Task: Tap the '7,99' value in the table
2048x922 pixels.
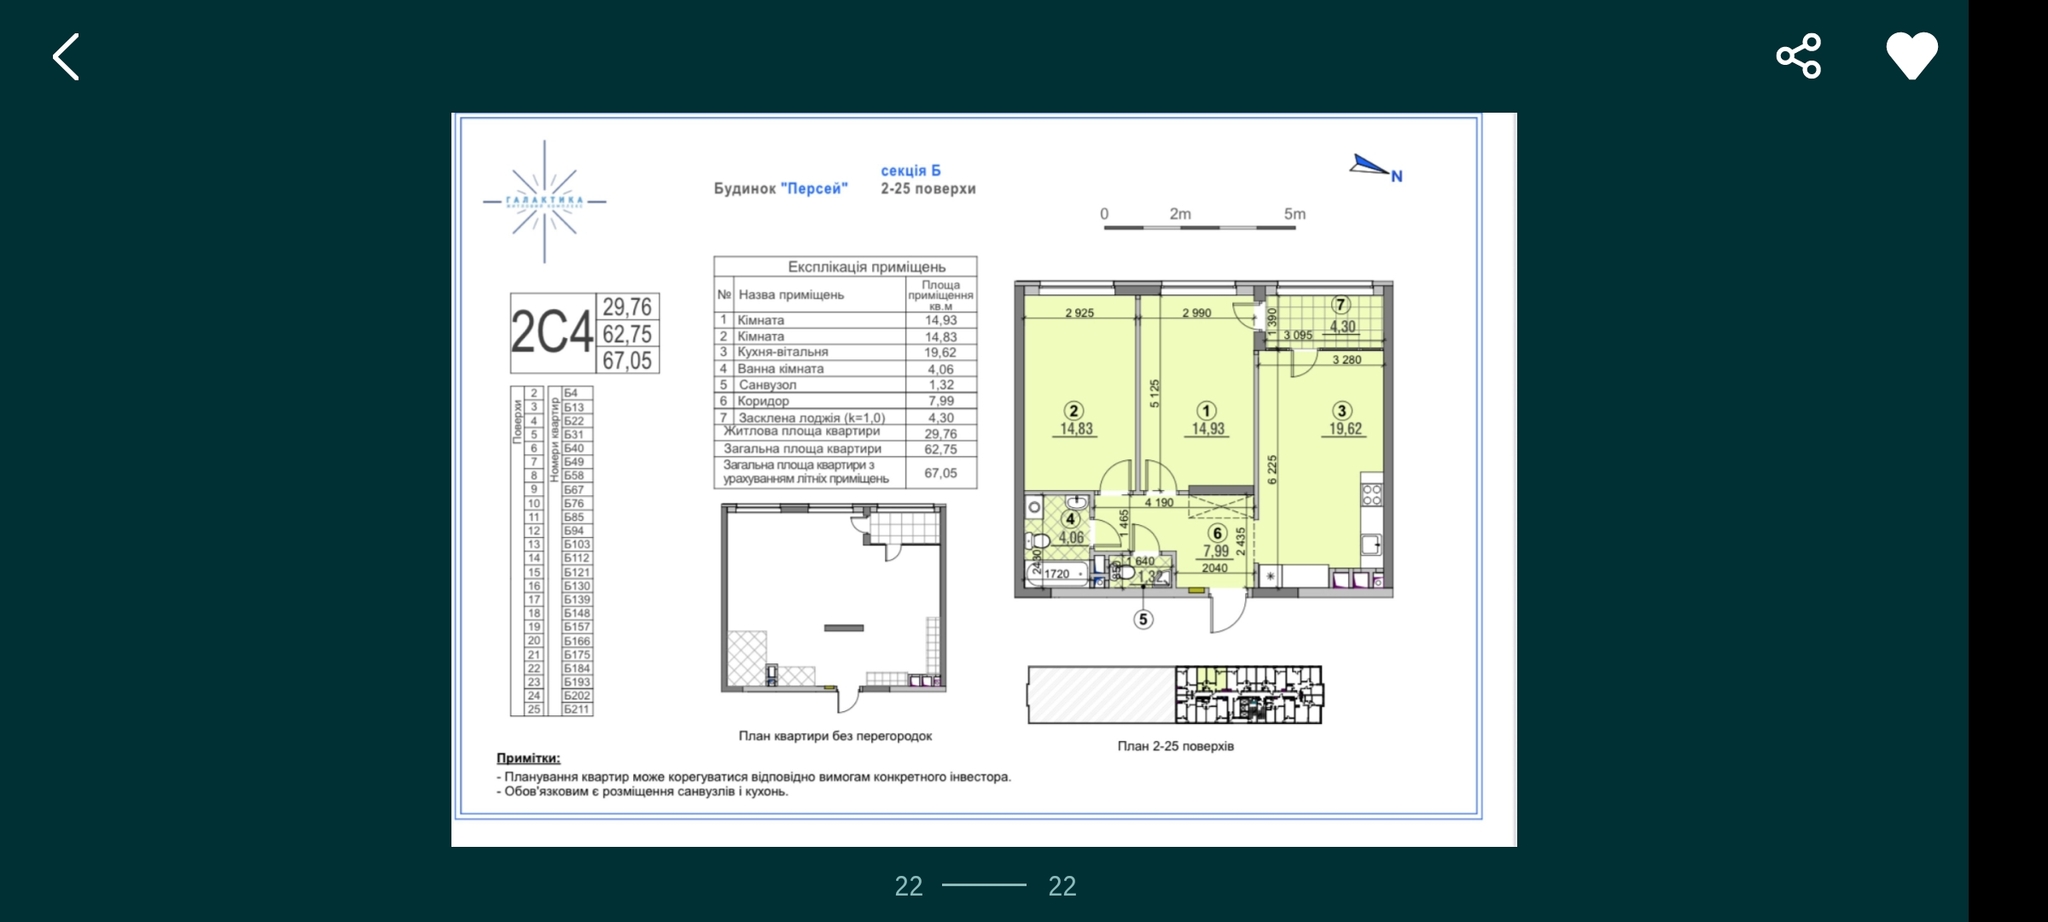Action: point(940,401)
